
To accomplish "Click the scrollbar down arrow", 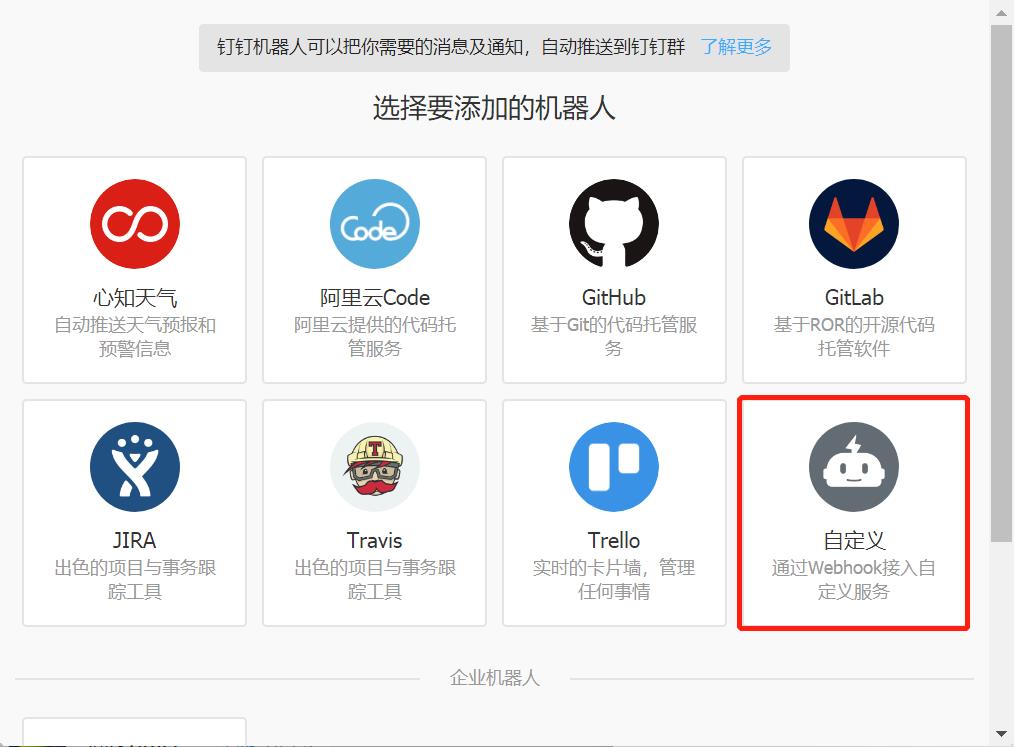I will 1002,735.
